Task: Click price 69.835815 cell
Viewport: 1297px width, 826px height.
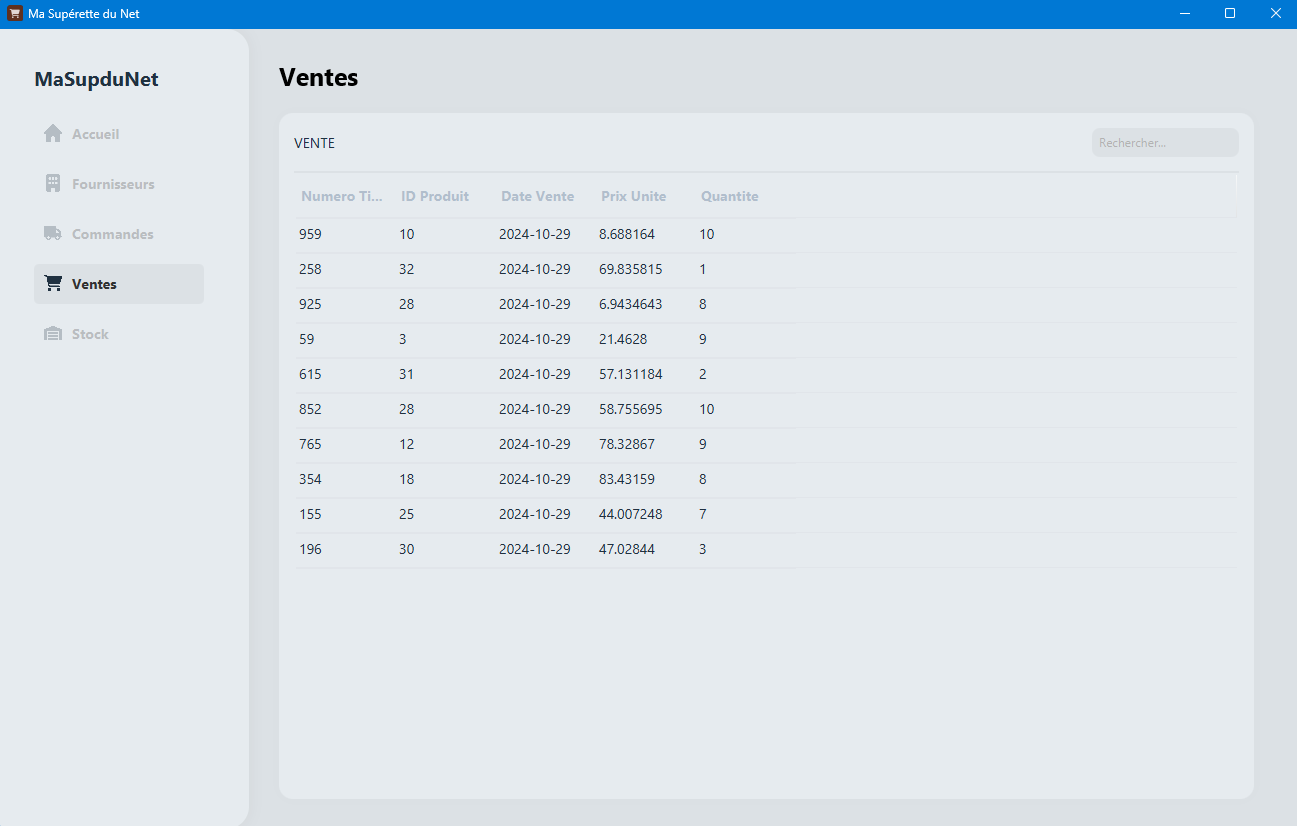Action: click(x=645, y=269)
